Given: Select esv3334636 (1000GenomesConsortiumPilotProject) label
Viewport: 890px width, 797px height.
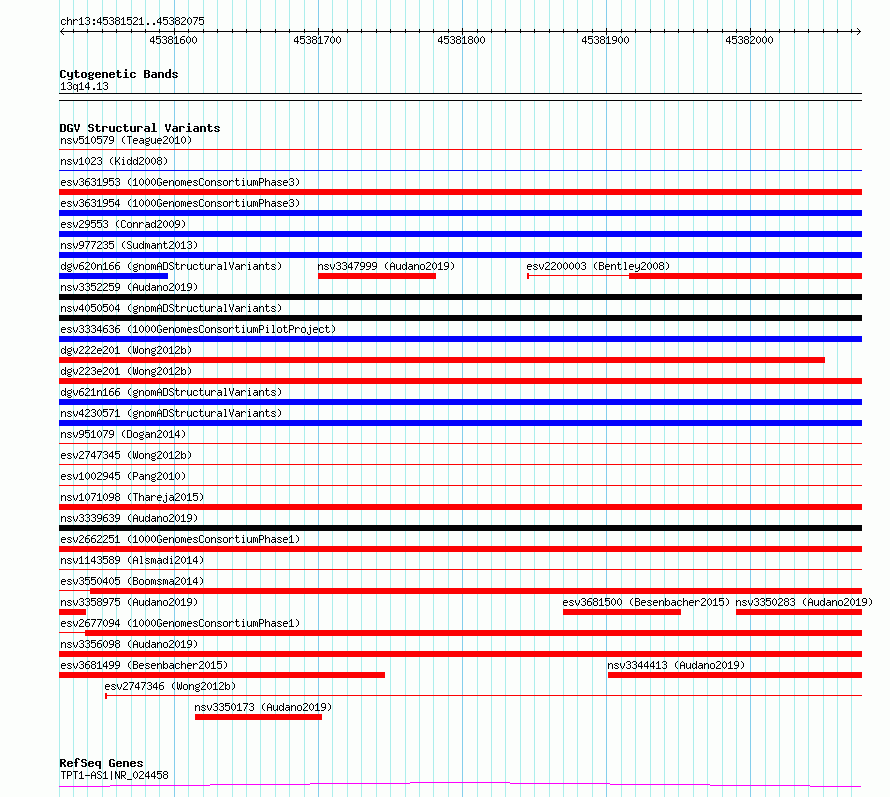Looking at the screenshot, I should (x=198, y=329).
